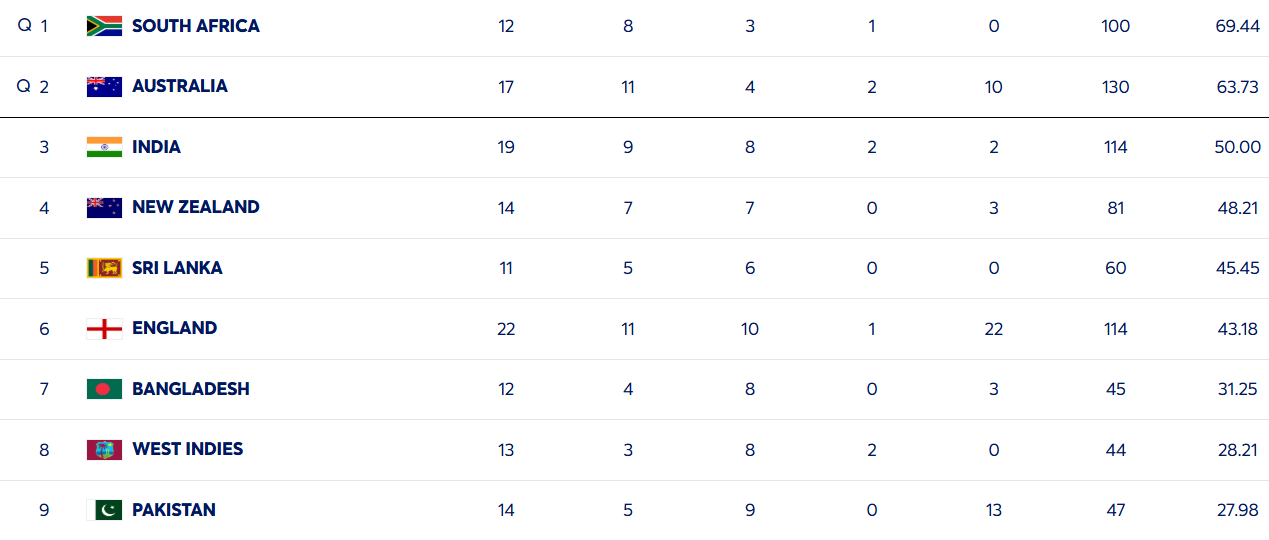Click the New Zealand flag icon

(104, 208)
